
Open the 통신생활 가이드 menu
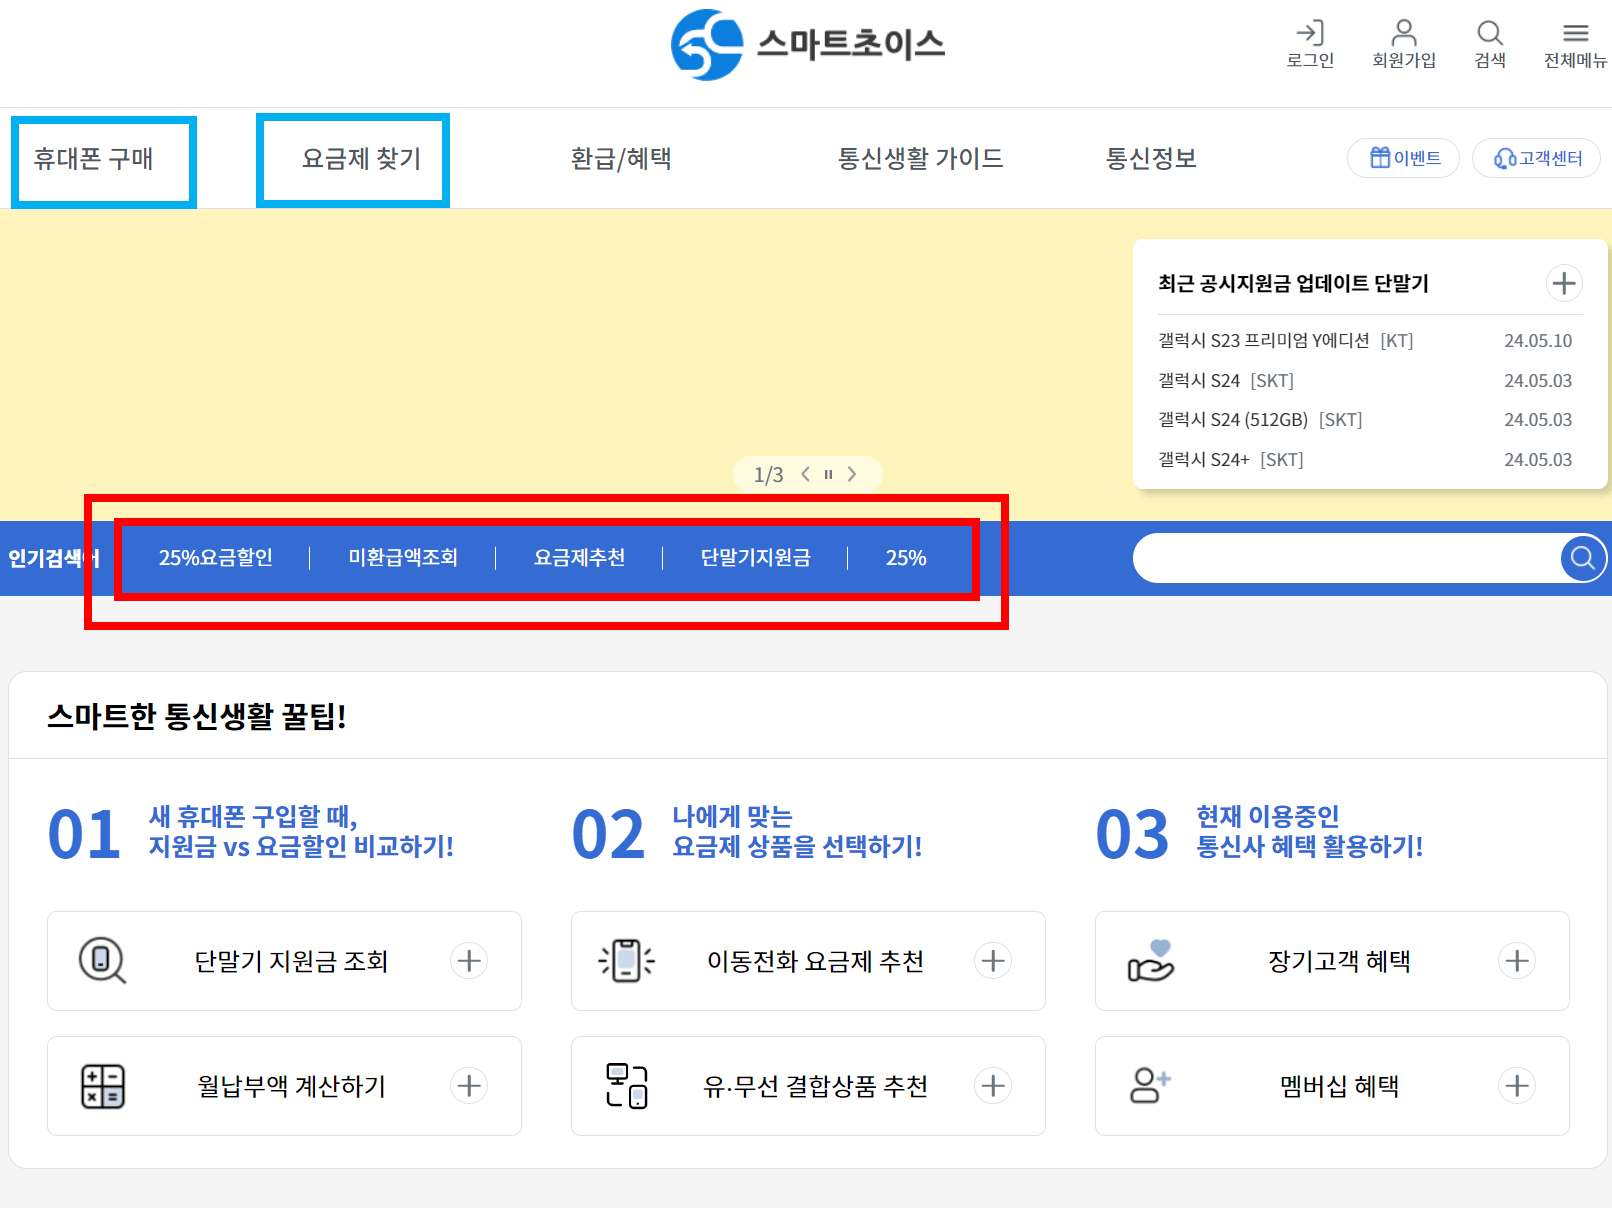[921, 158]
